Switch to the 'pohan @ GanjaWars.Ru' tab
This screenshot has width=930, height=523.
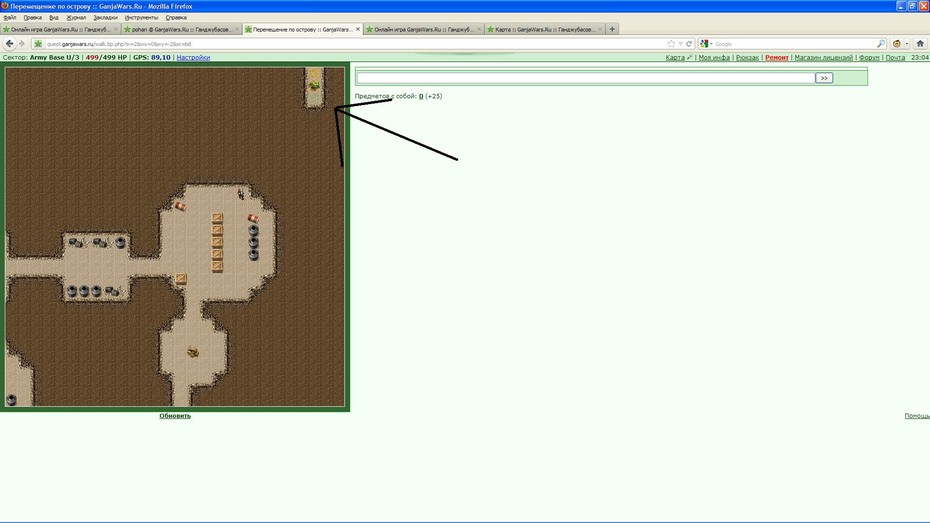click(x=180, y=29)
